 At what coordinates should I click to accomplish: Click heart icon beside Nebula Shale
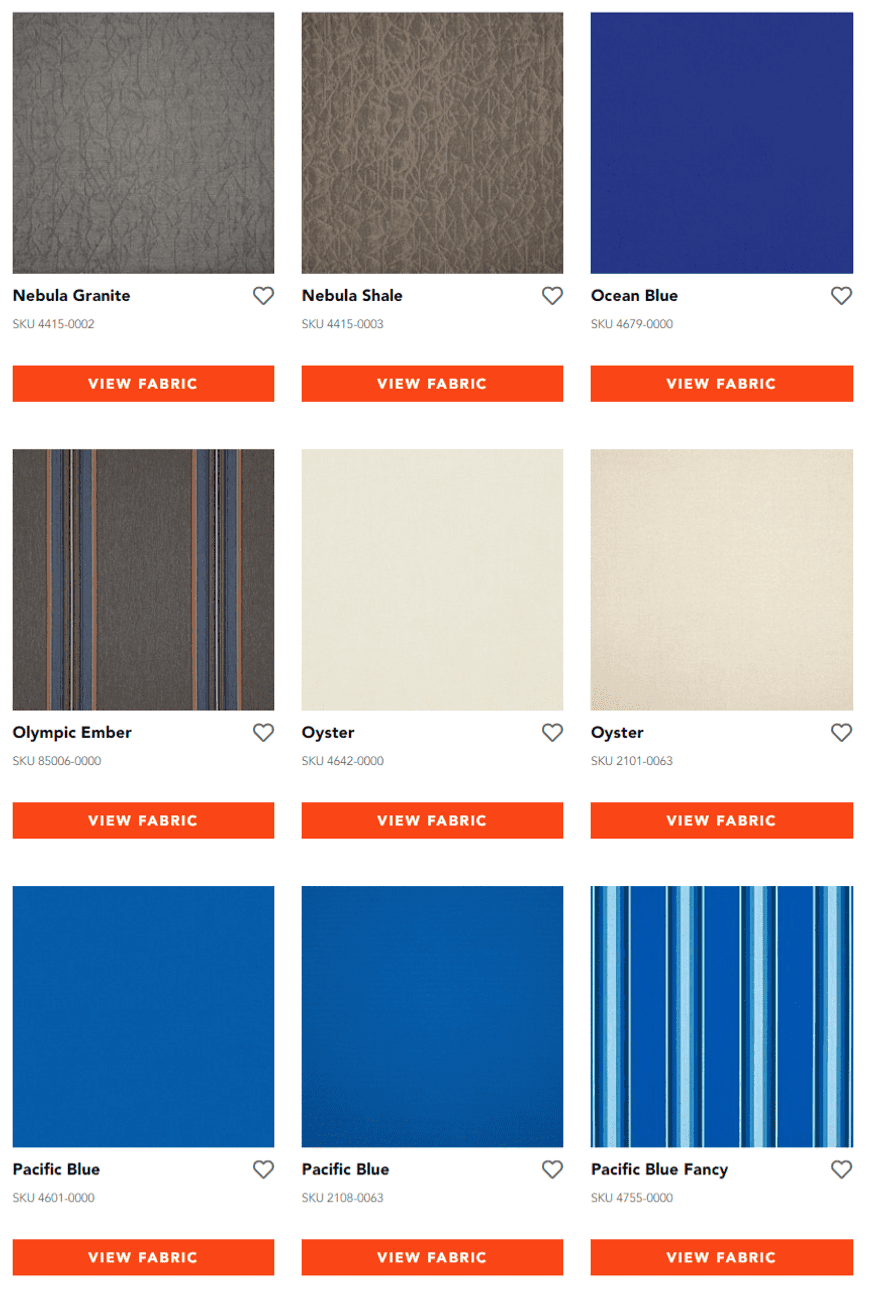(x=552, y=296)
